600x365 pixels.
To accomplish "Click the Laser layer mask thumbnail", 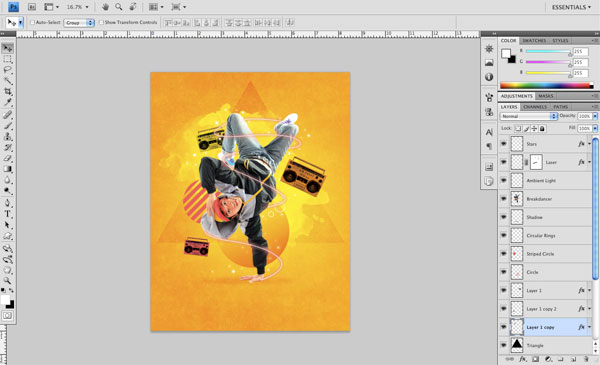I will click(536, 162).
